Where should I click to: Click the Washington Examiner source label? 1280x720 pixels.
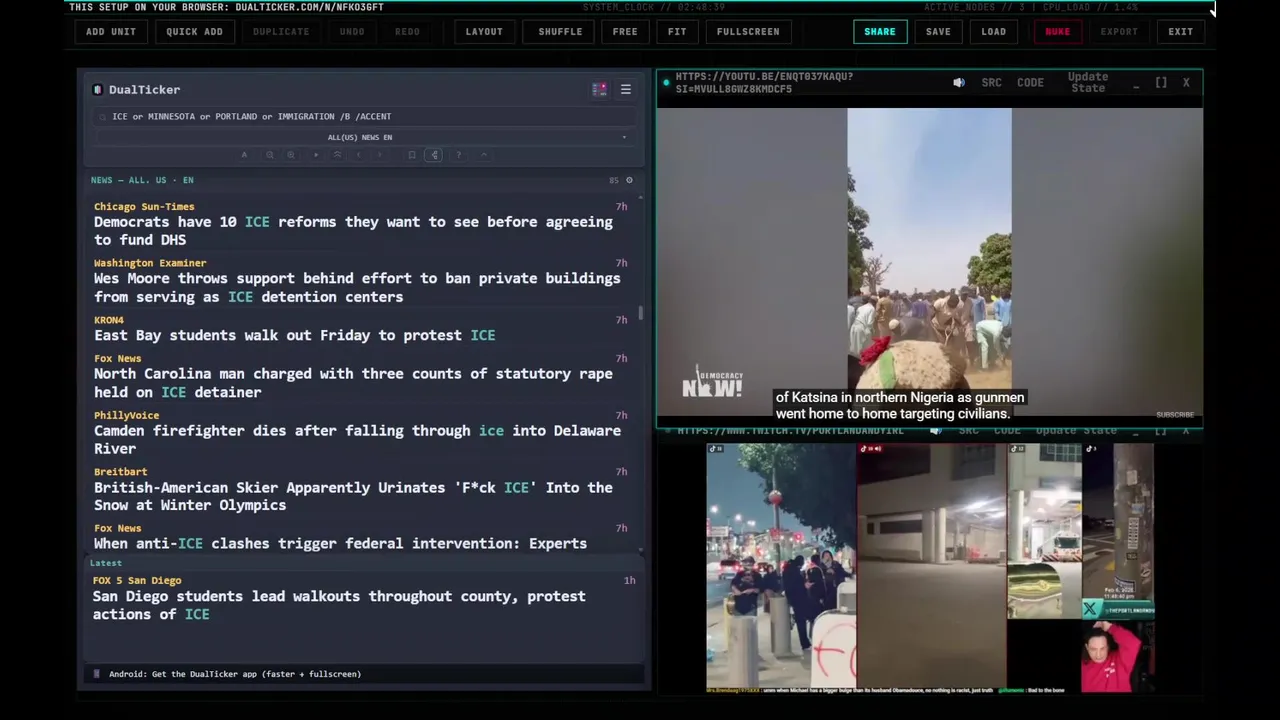coord(150,263)
